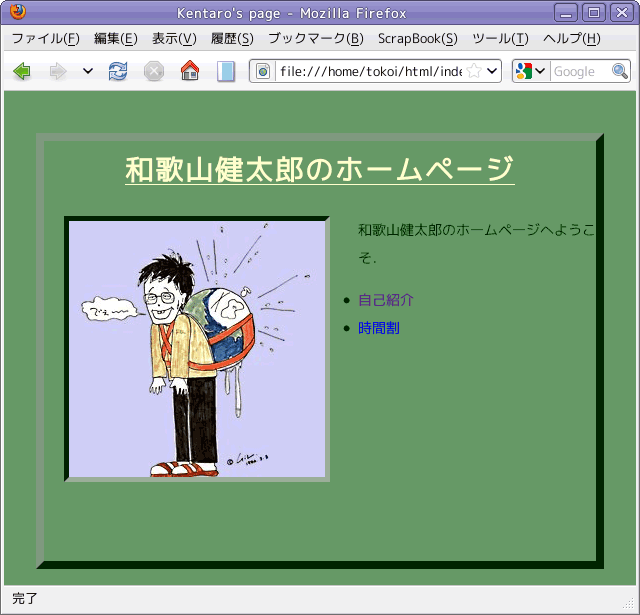Open the ブックマーク(B) menu
This screenshot has width=640, height=615.
pos(315,39)
